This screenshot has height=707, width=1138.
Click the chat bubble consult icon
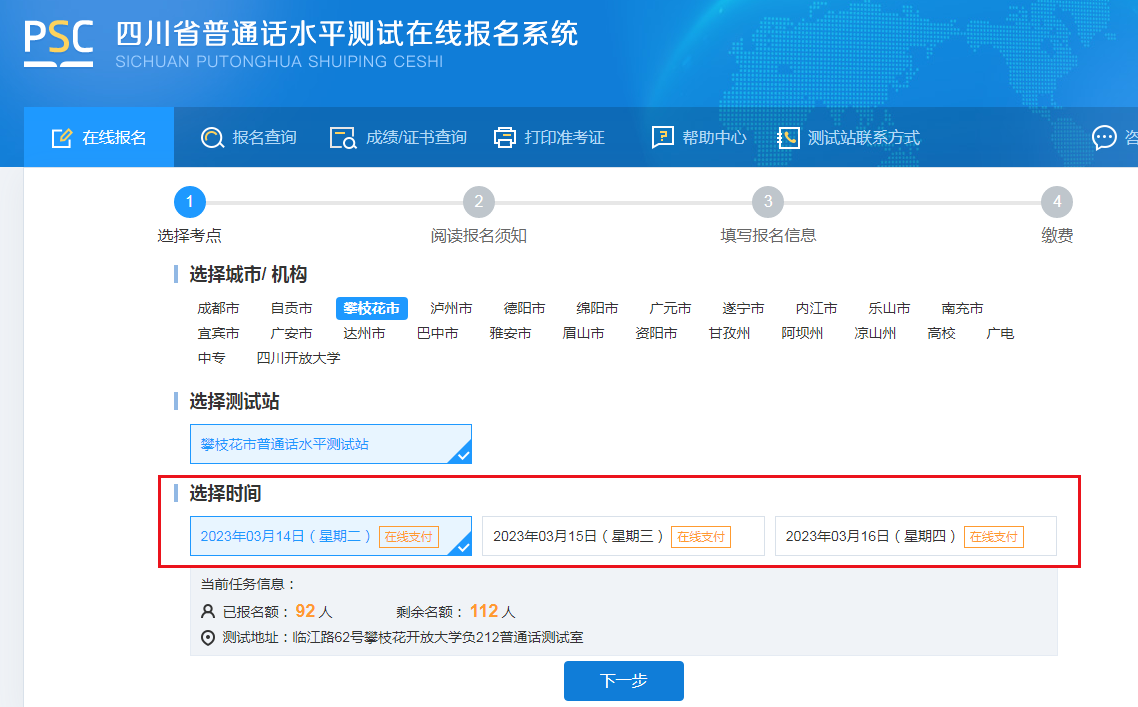1104,138
